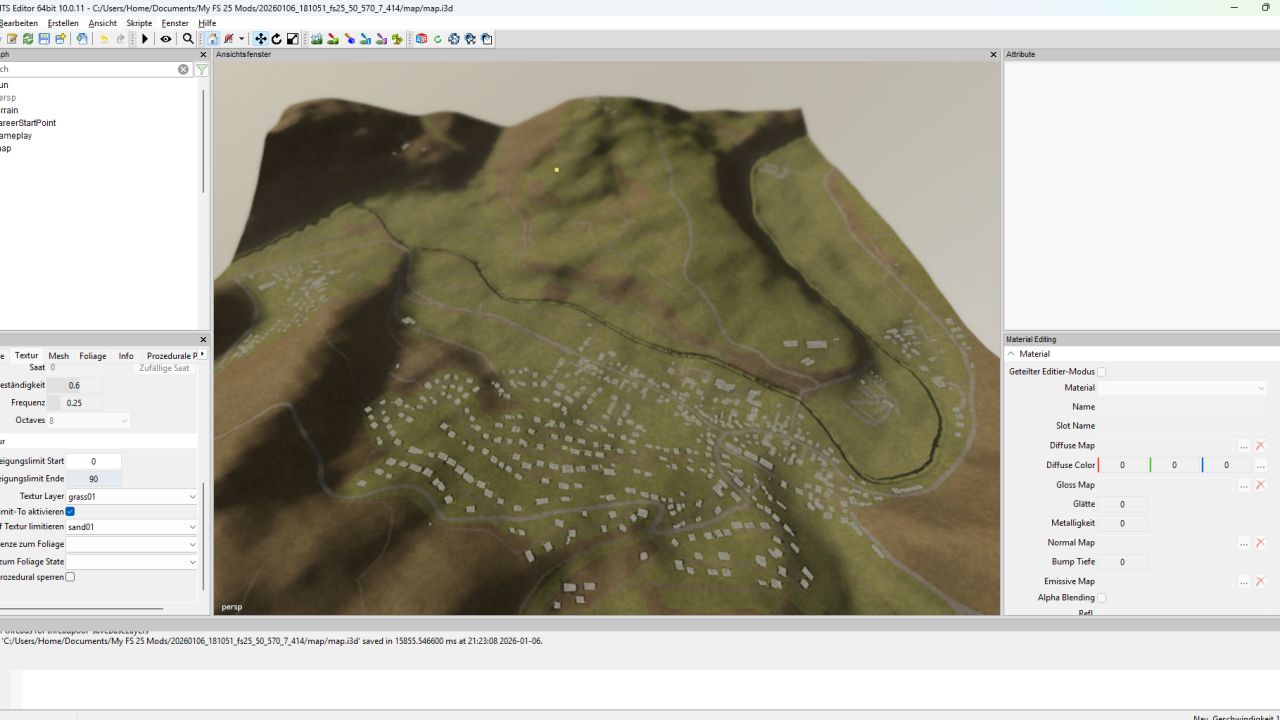Viewport: 1280px width, 720px height.
Task: Click the save floppy disk icon
Action: [44, 39]
